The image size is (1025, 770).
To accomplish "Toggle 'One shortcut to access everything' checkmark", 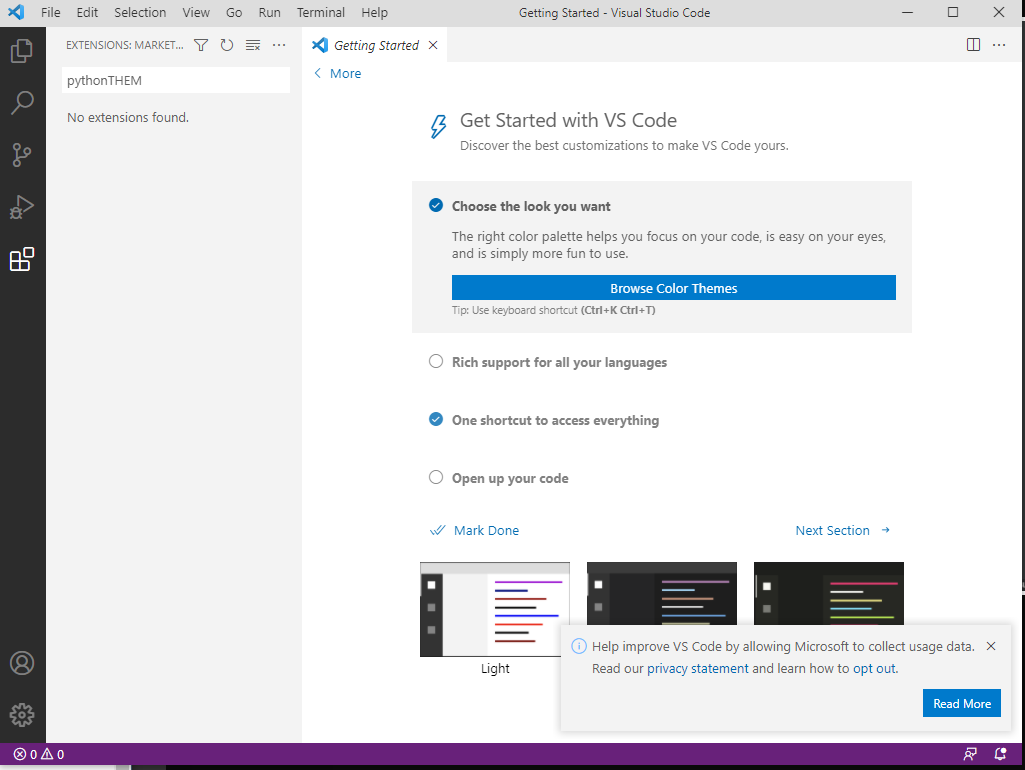I will 435,419.
